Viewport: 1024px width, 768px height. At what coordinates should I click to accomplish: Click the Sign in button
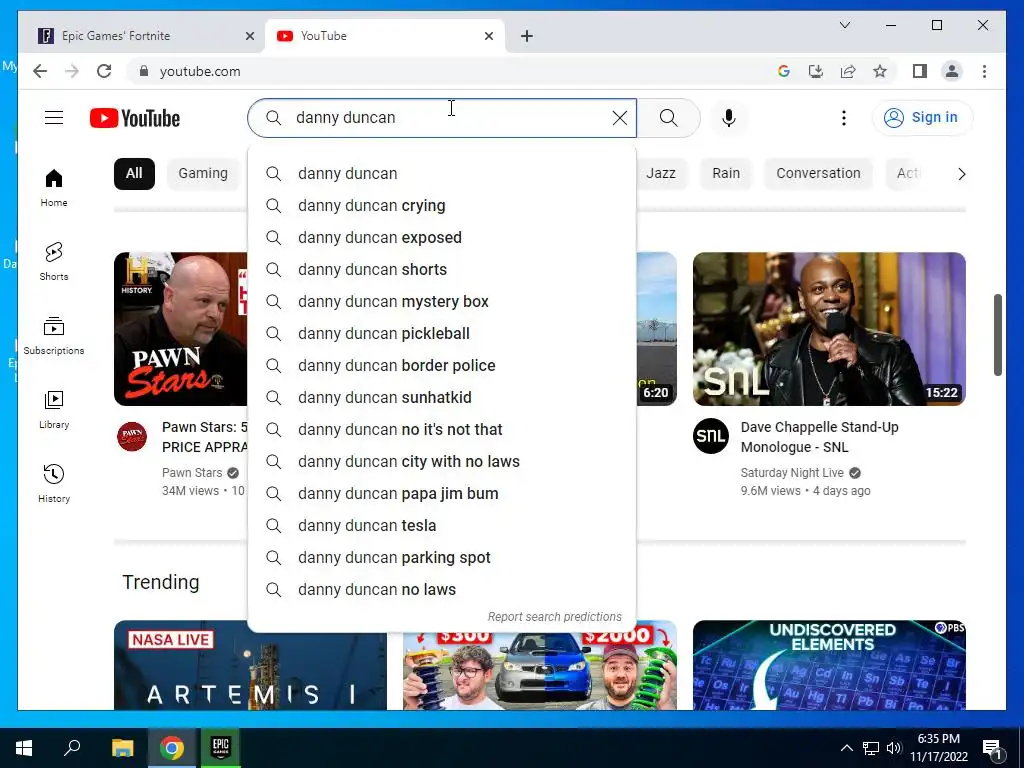(x=922, y=118)
